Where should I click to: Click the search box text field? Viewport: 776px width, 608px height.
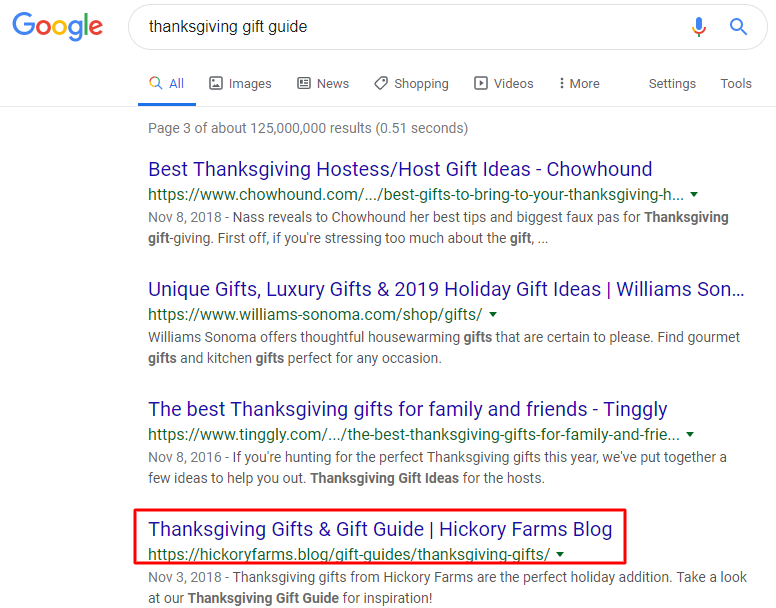[400, 27]
